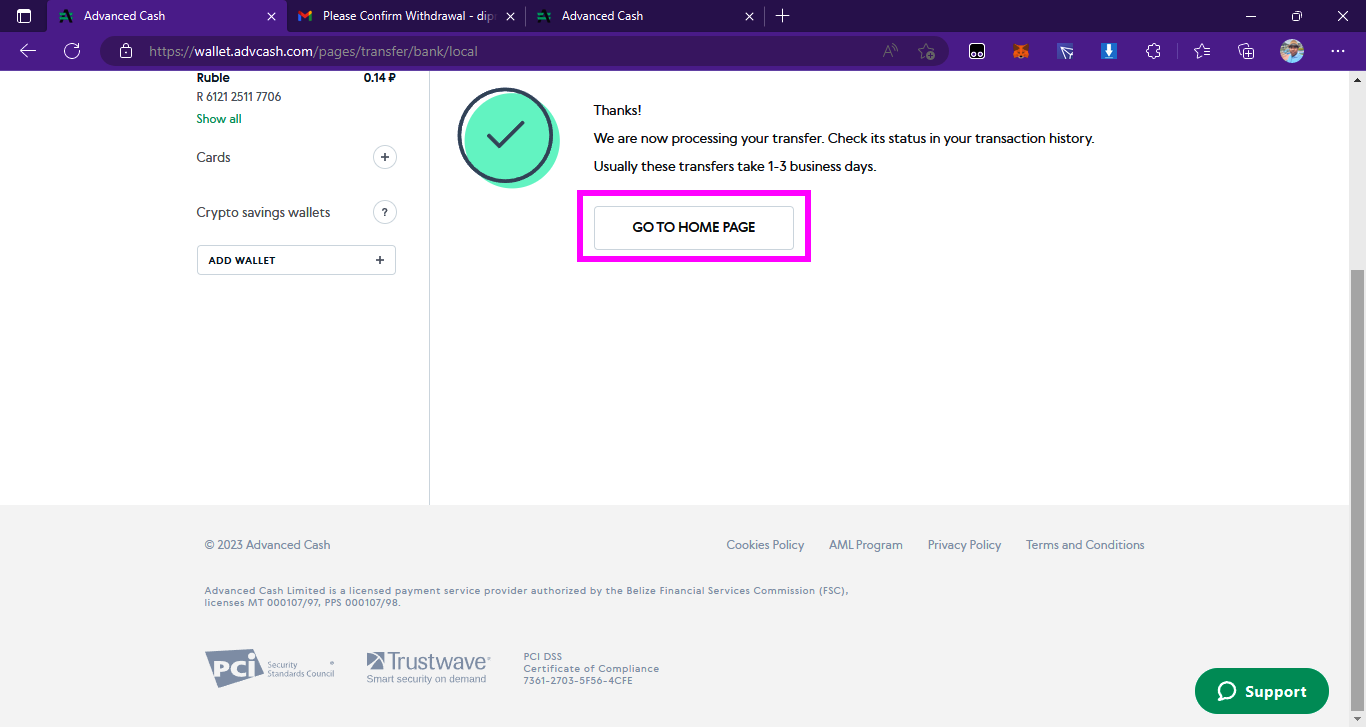The image size is (1366, 727).
Task: Close the third Advanced Cash tab
Action: [749, 16]
